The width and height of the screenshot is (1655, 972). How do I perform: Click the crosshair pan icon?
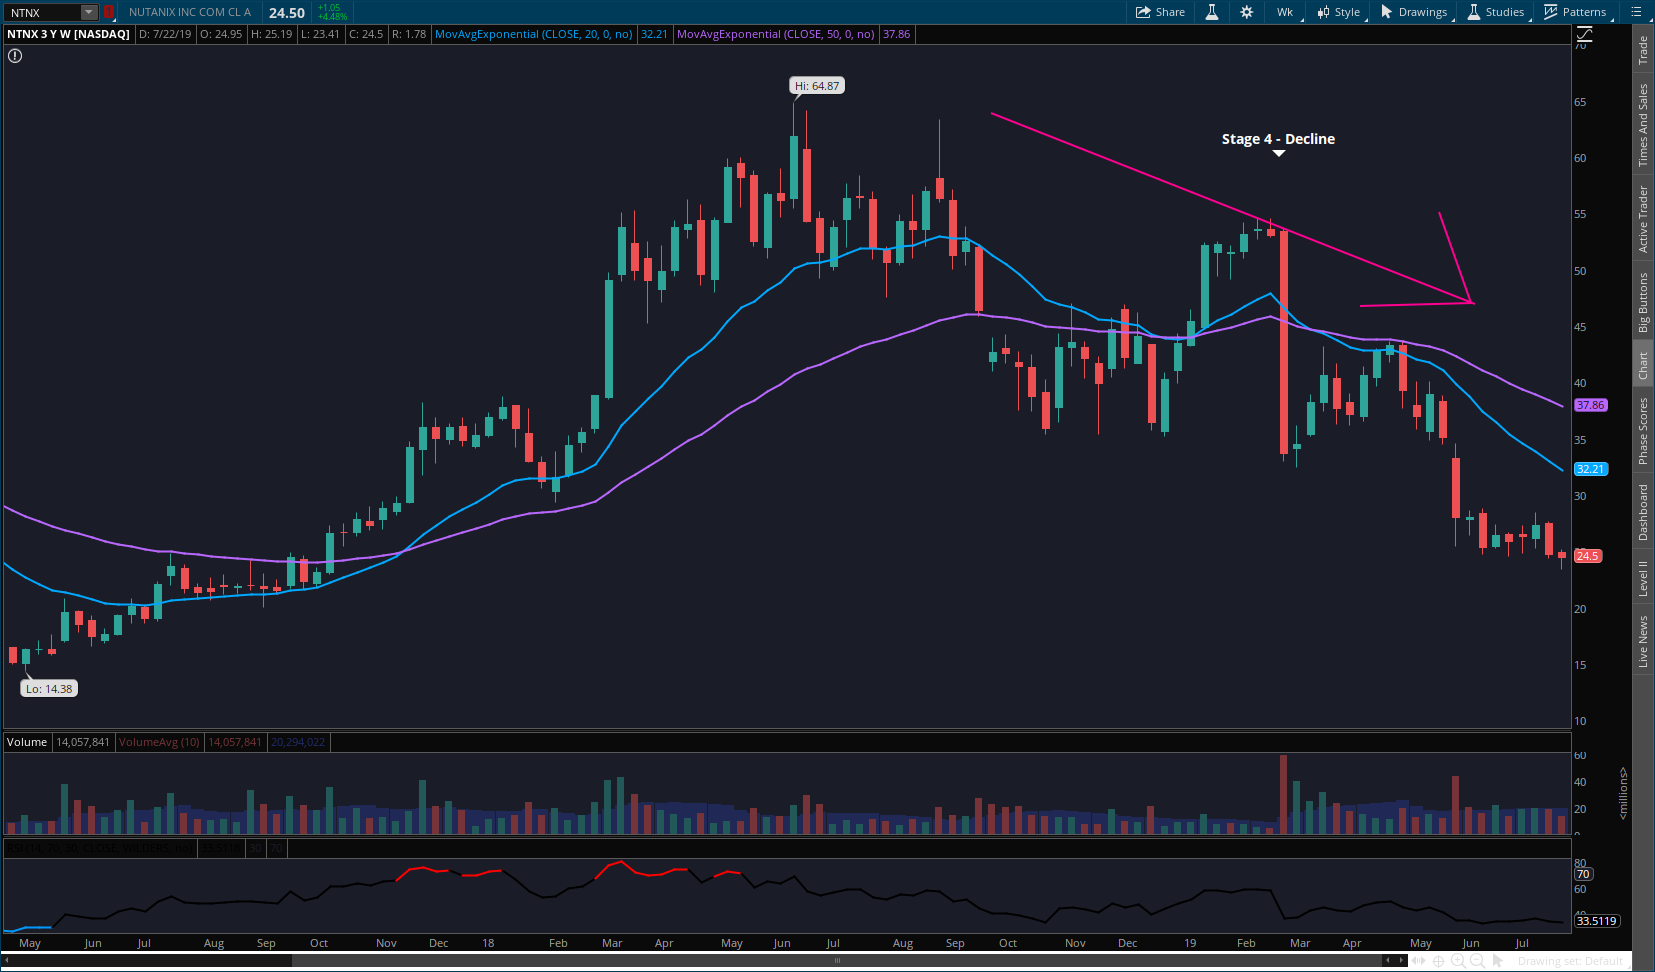click(x=1438, y=961)
